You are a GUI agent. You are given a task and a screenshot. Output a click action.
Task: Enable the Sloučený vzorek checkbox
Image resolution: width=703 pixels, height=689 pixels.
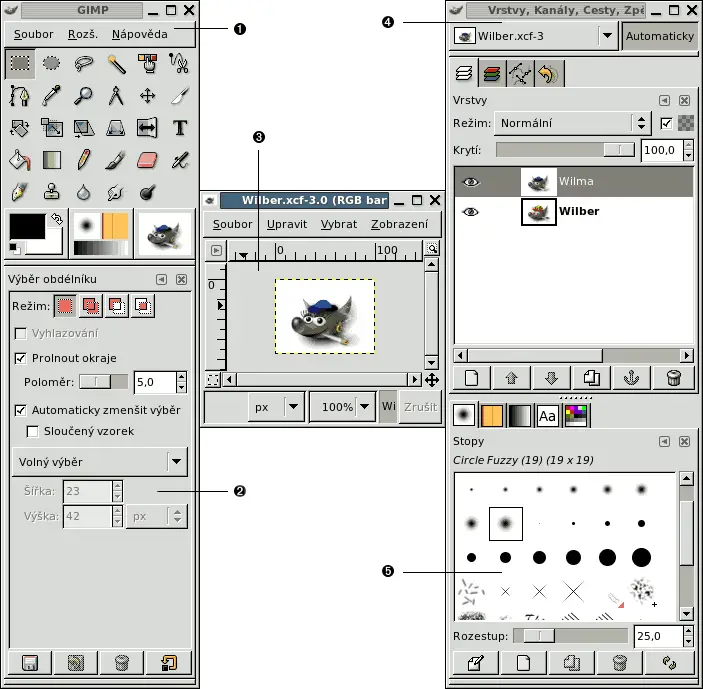click(x=34, y=431)
